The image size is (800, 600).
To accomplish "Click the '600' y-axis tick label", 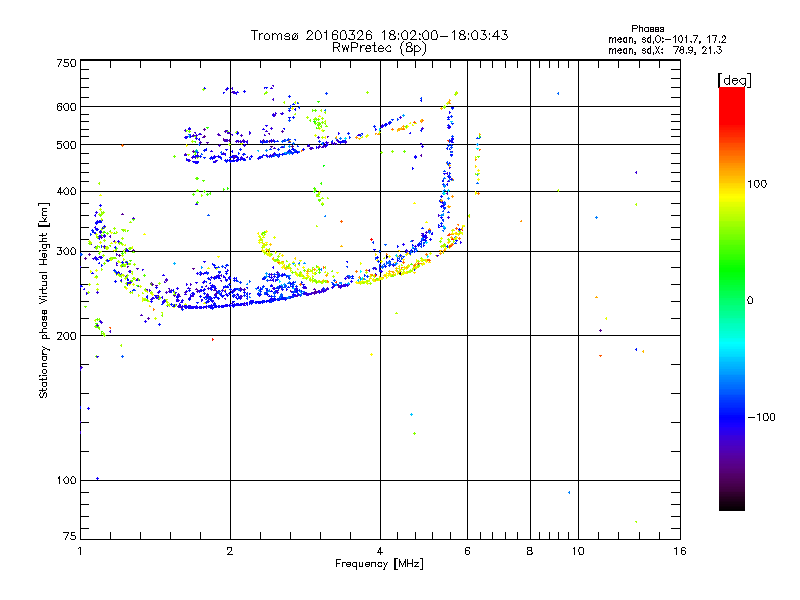I will point(67,107).
